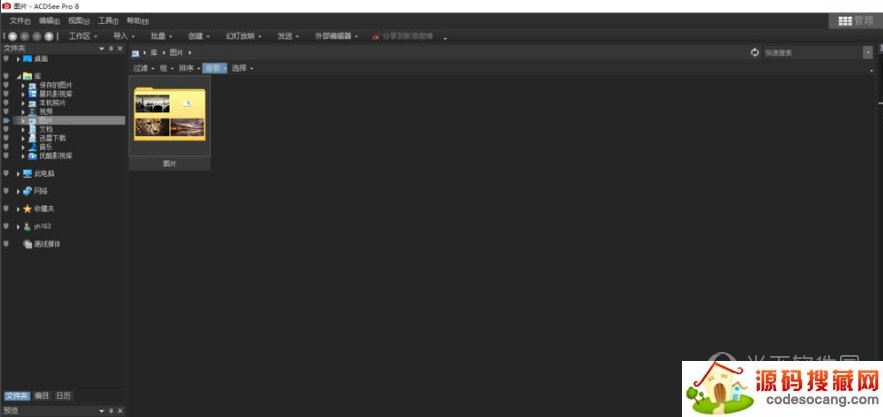Toggle easy-select marker for 视频

pyautogui.click(x=6, y=112)
